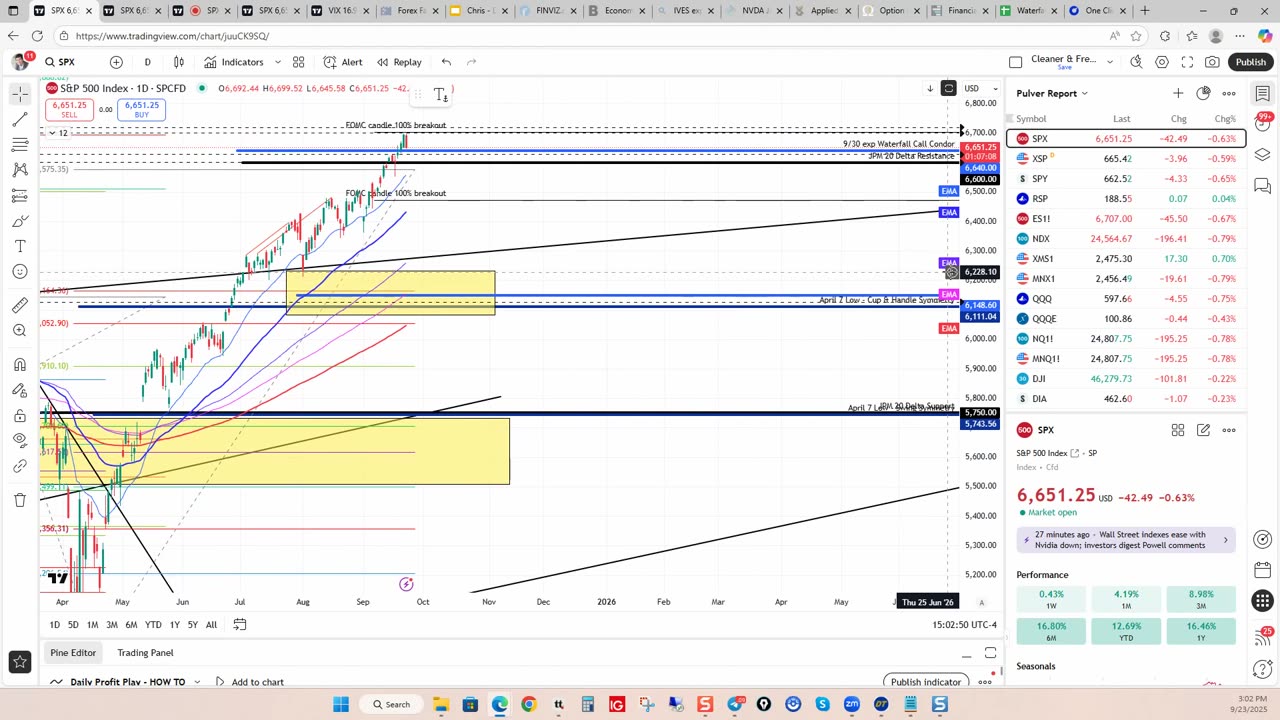
Task: Click Add to chart in Pine Editor
Action: pos(249,682)
